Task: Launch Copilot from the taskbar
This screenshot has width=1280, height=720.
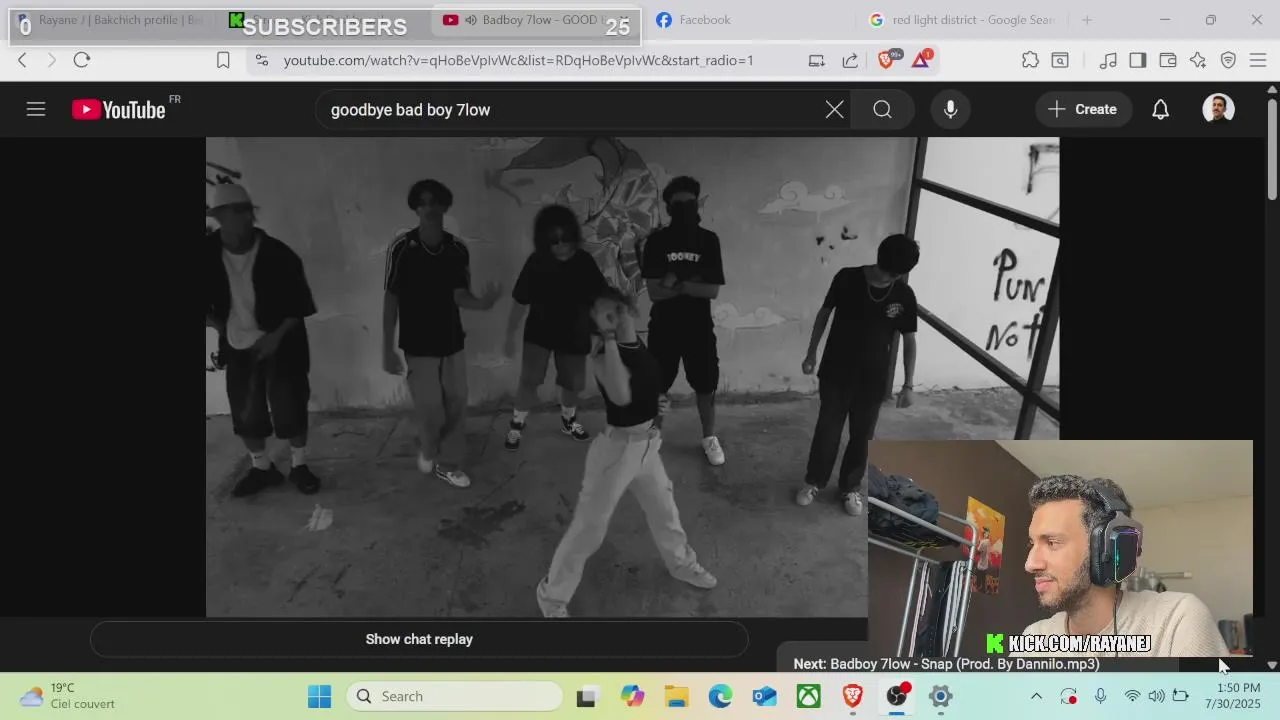Action: 632,696
